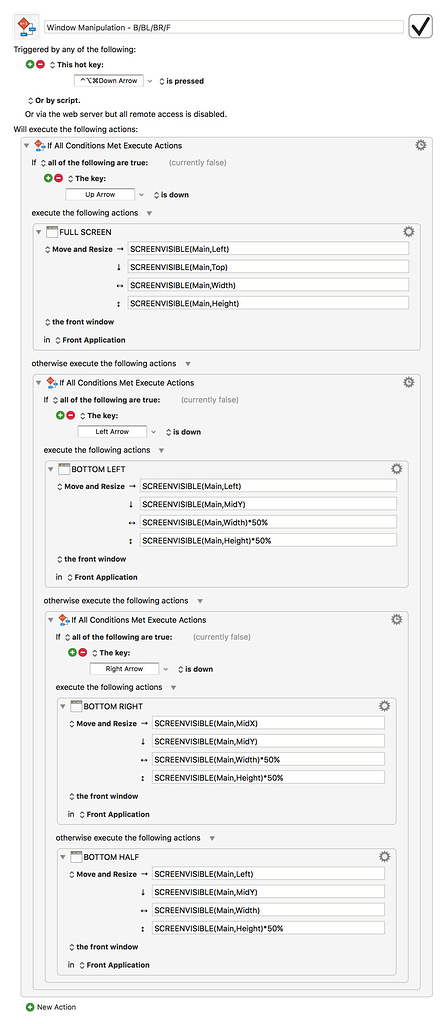Image resolution: width=444 pixels, height=1024 pixels.
Task: Open the first 'all of the following are true' popup
Action: point(94,163)
